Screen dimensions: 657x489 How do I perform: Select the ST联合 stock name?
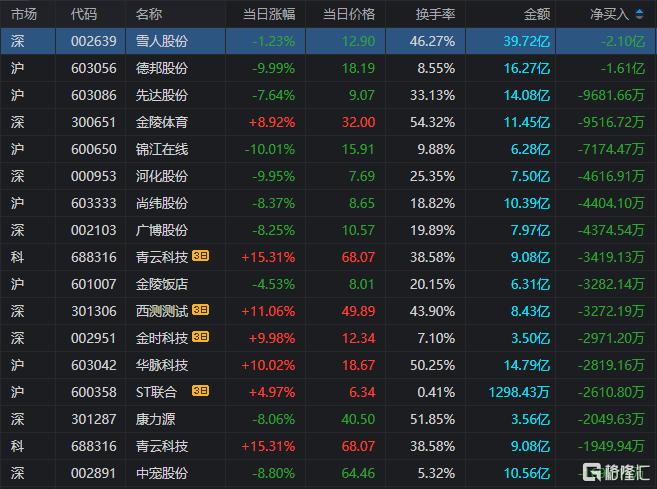(x=156, y=392)
